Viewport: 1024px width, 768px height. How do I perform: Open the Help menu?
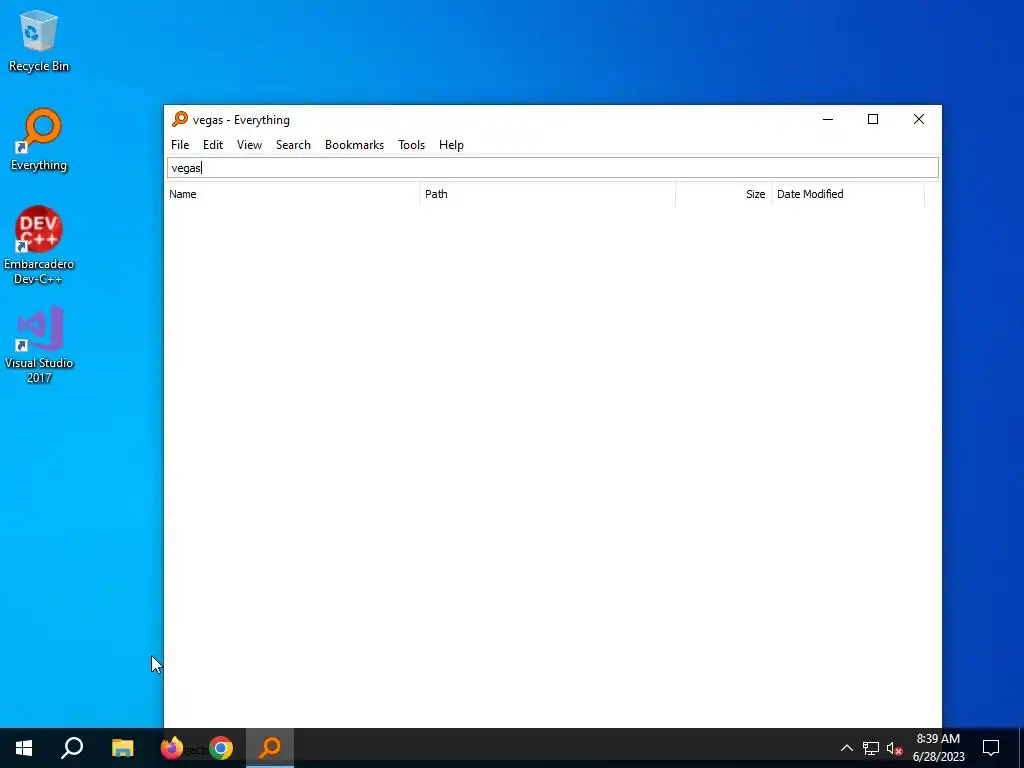click(x=451, y=145)
